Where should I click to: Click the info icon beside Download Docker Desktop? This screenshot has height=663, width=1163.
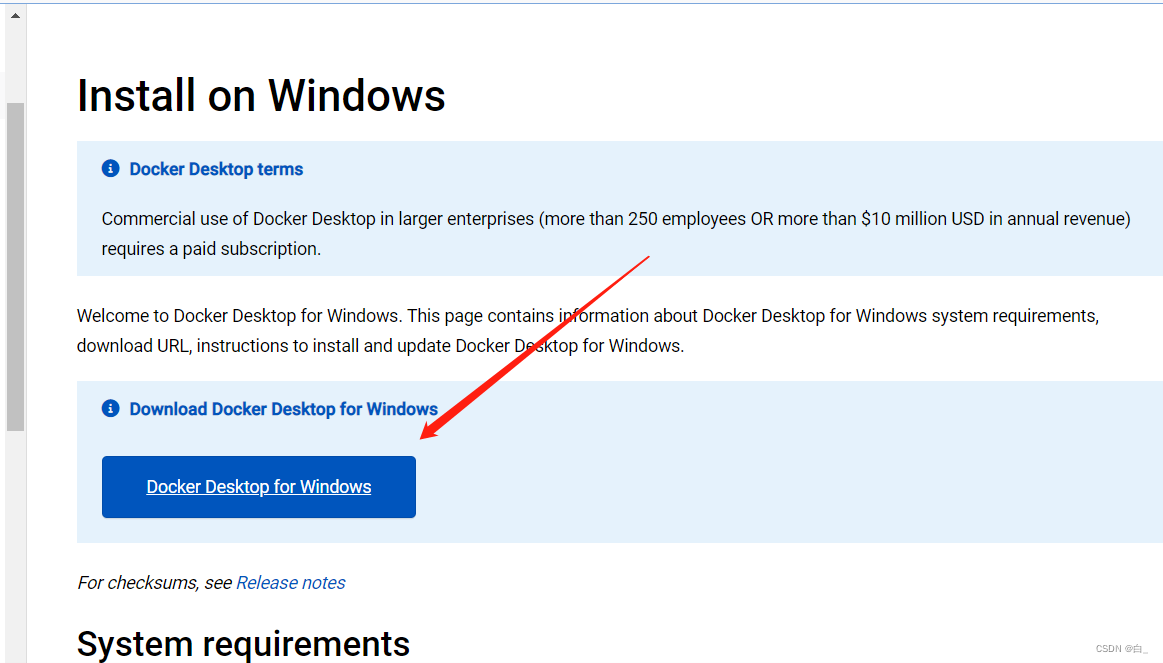111,408
